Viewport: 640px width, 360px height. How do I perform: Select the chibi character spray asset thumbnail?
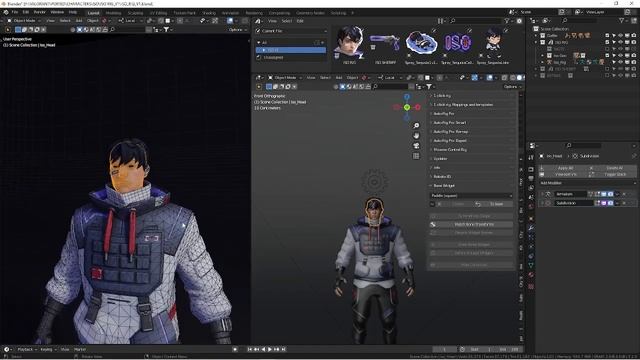[493, 42]
